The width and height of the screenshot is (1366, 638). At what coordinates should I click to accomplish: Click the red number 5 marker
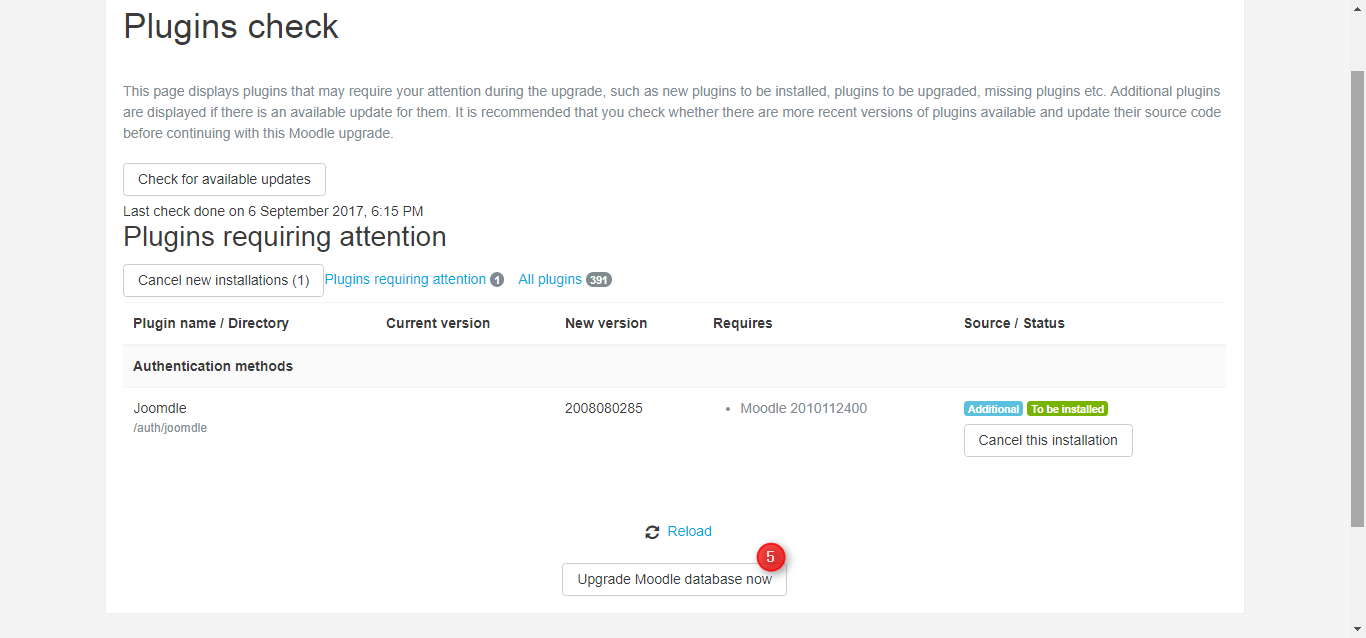pyautogui.click(x=770, y=557)
